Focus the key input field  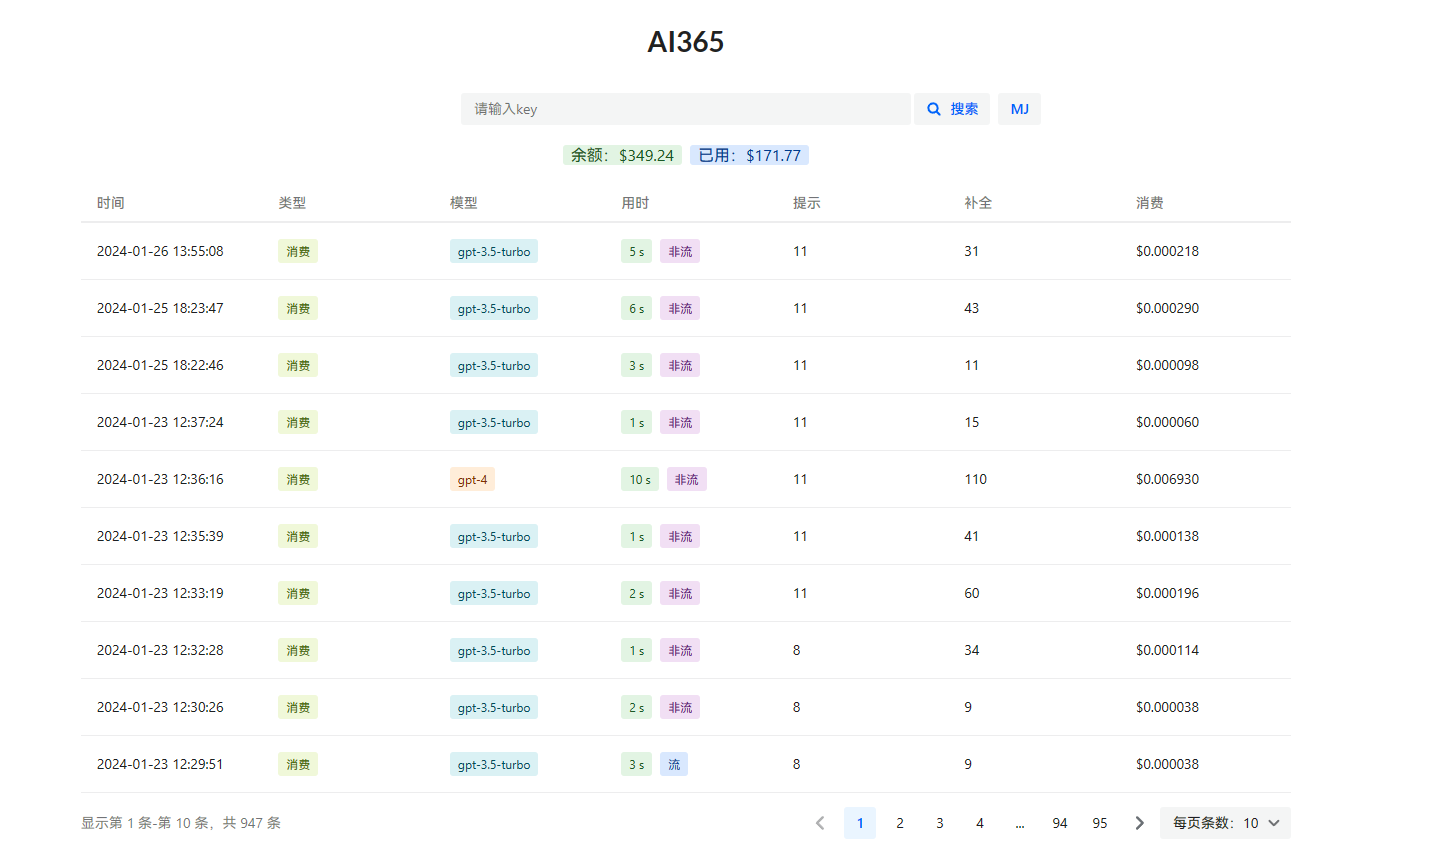point(686,109)
